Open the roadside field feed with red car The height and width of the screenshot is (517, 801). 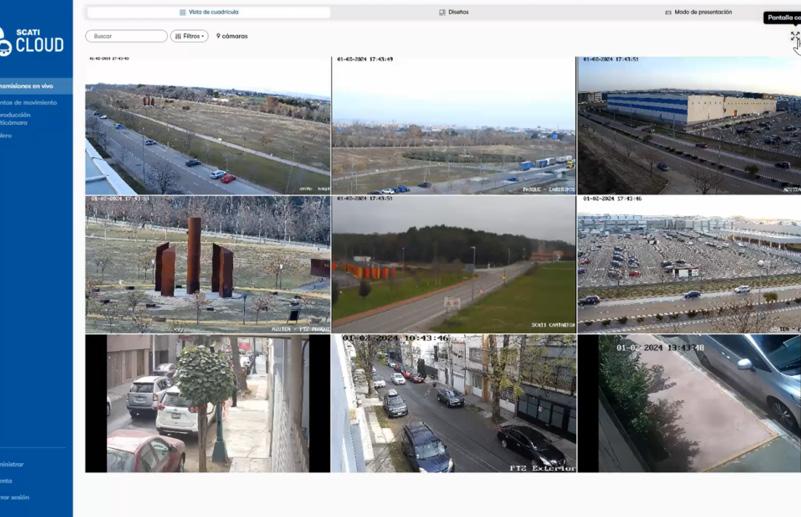(x=208, y=125)
